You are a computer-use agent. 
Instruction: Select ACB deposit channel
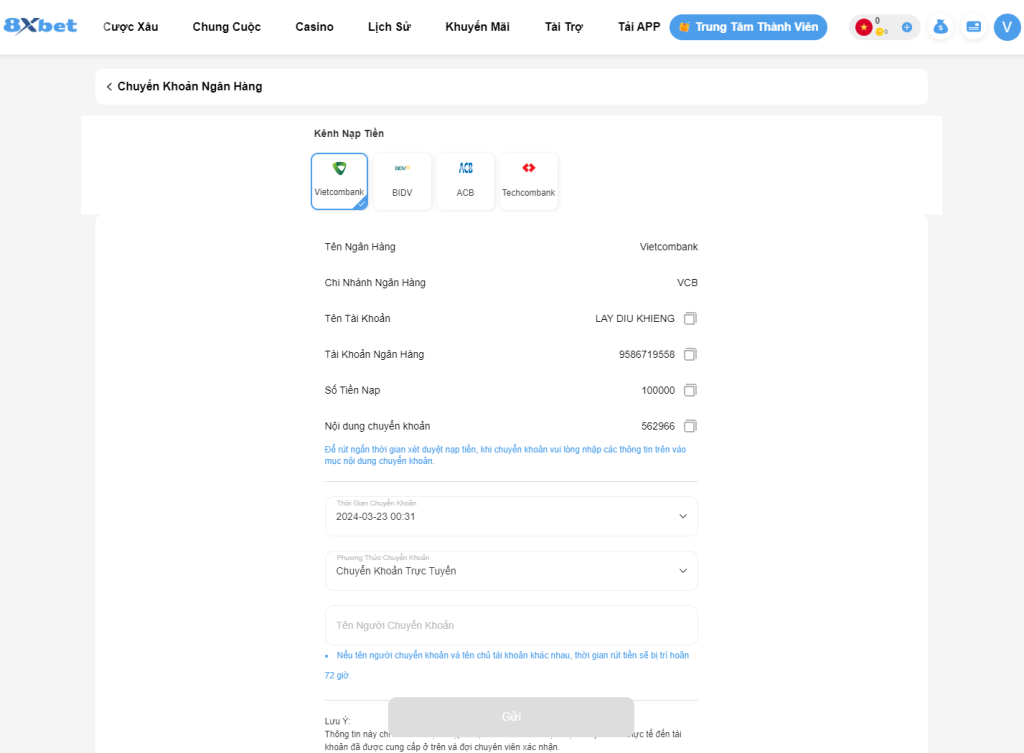coord(465,181)
